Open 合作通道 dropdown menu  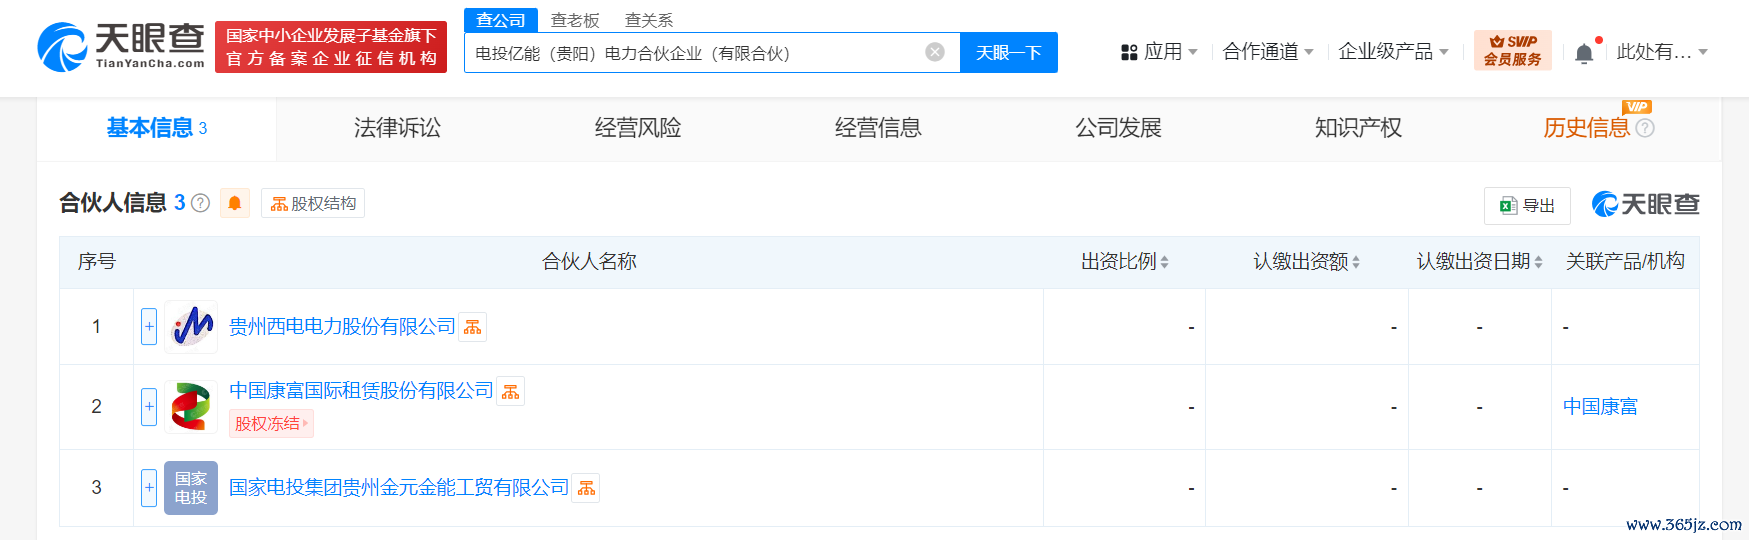coord(1268,52)
